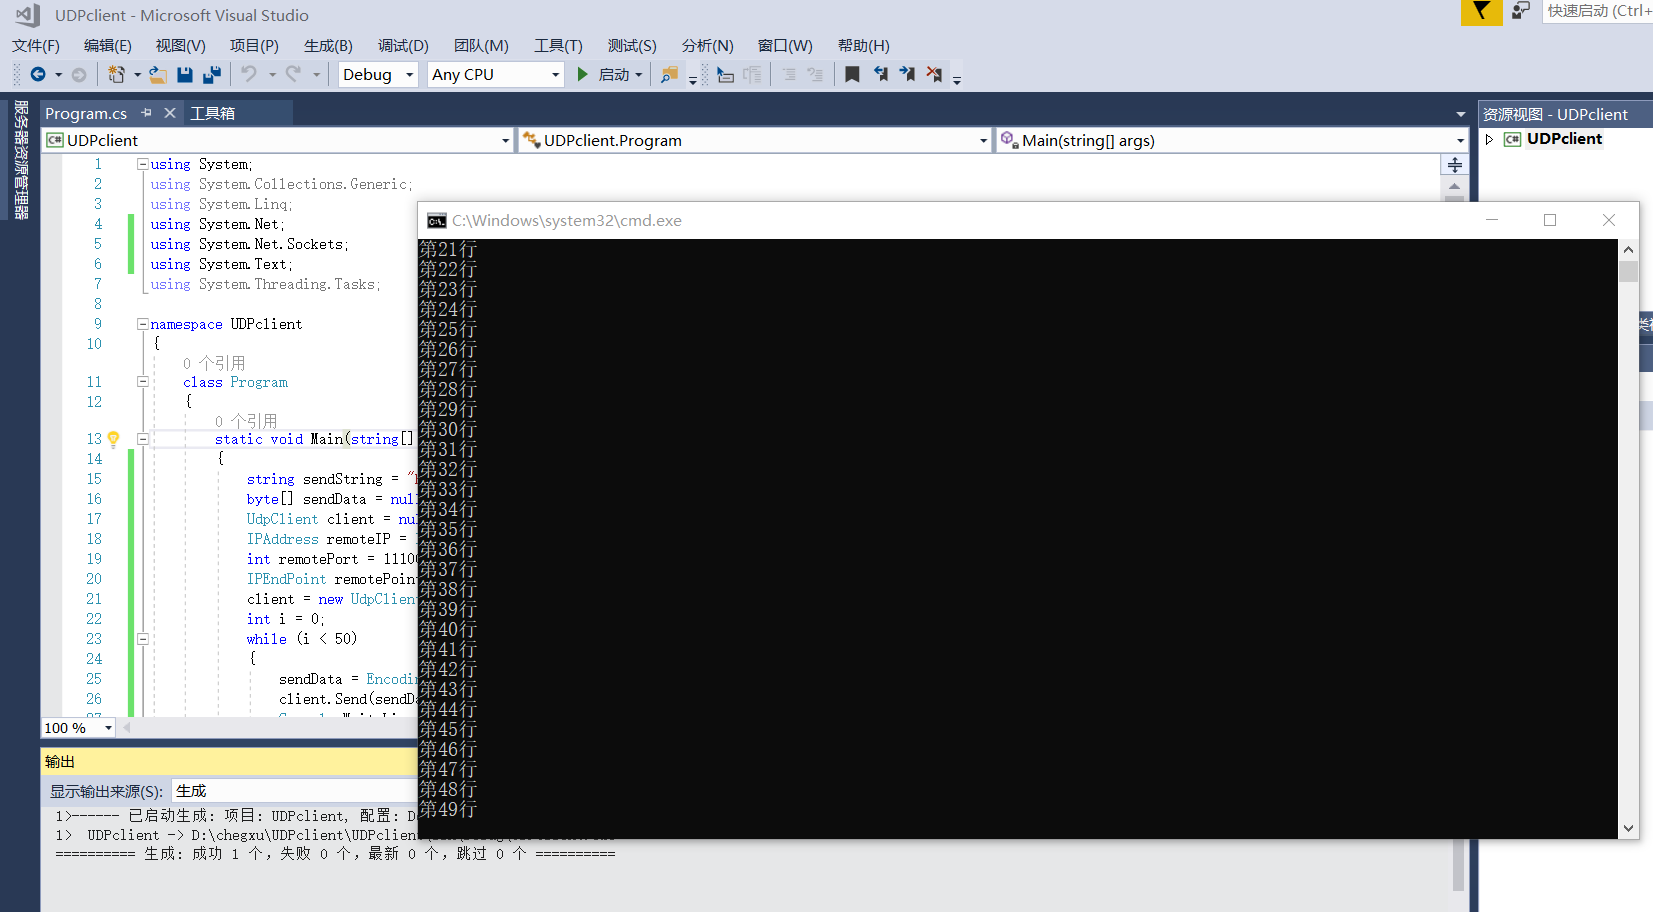Open the 编辑(E) menu
The image size is (1653, 912).
coord(108,45)
